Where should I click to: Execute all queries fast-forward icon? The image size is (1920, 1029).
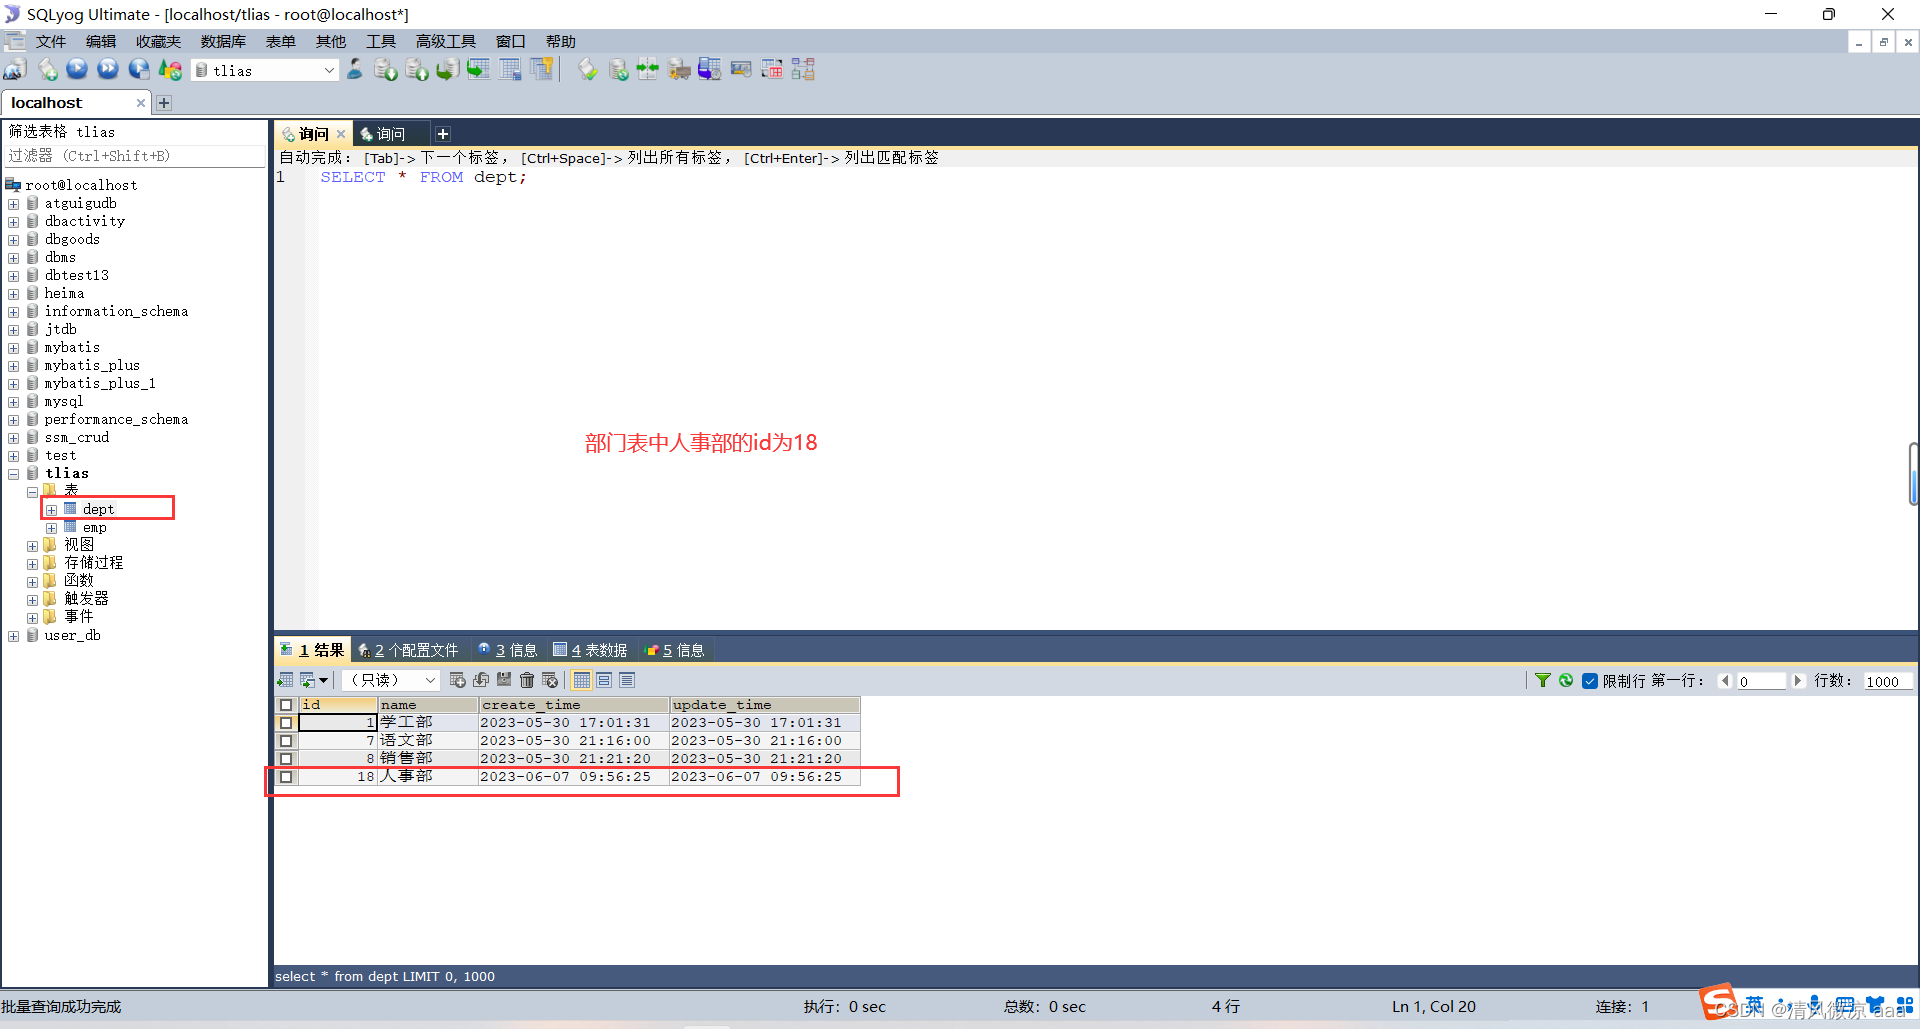click(108, 70)
